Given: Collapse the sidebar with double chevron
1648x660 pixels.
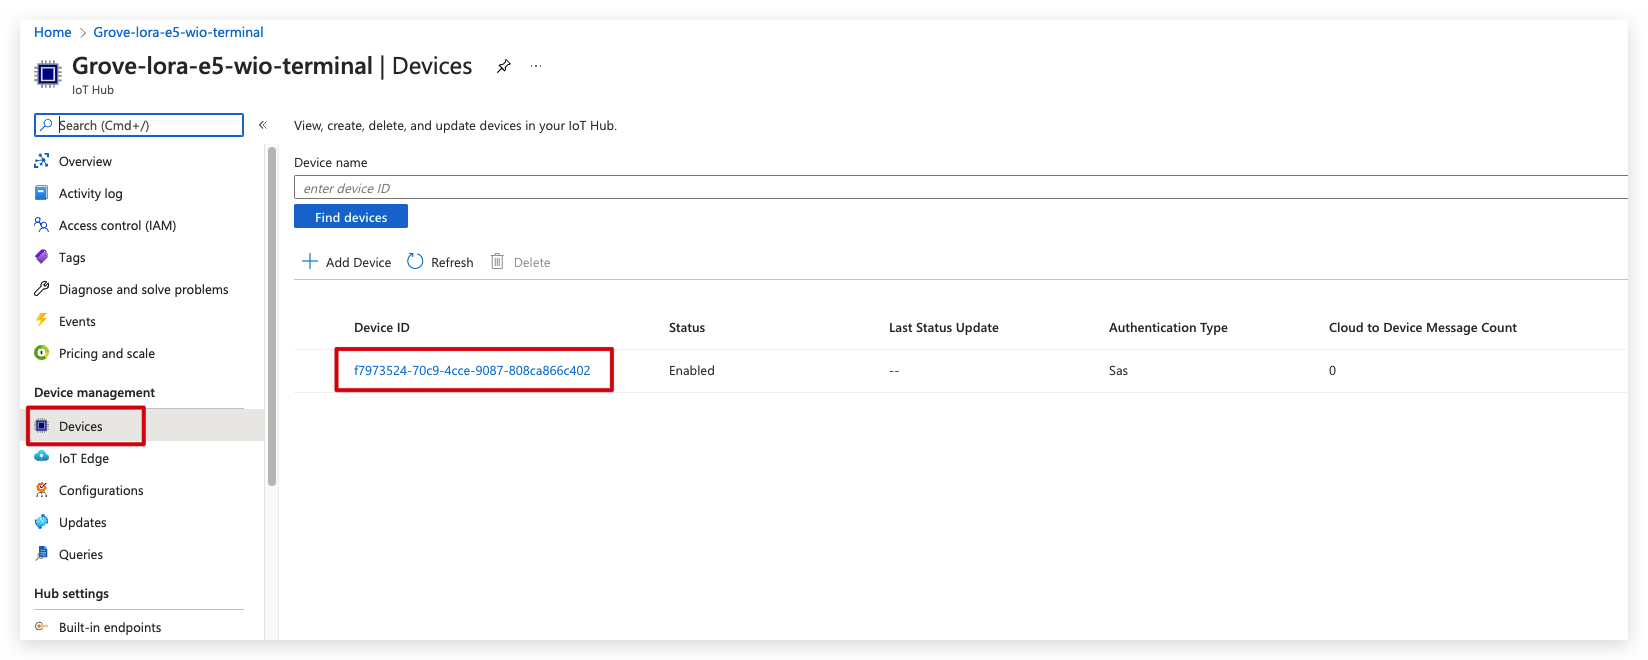Looking at the screenshot, I should pyautogui.click(x=263, y=125).
